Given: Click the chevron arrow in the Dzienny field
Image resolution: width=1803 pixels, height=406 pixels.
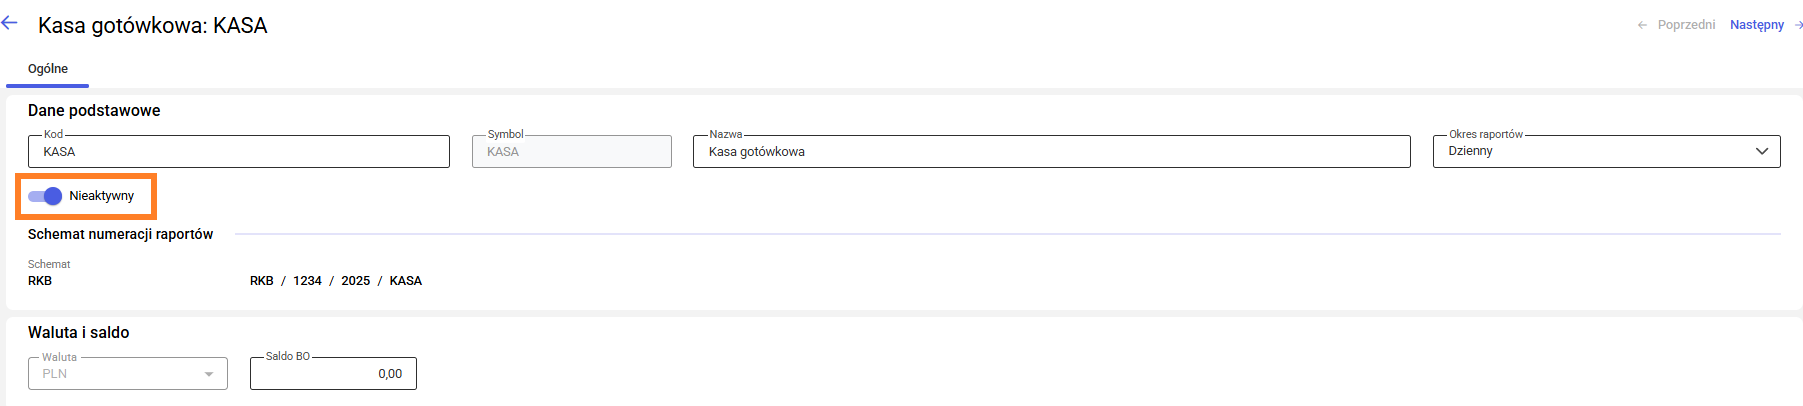Looking at the screenshot, I should coord(1762,152).
